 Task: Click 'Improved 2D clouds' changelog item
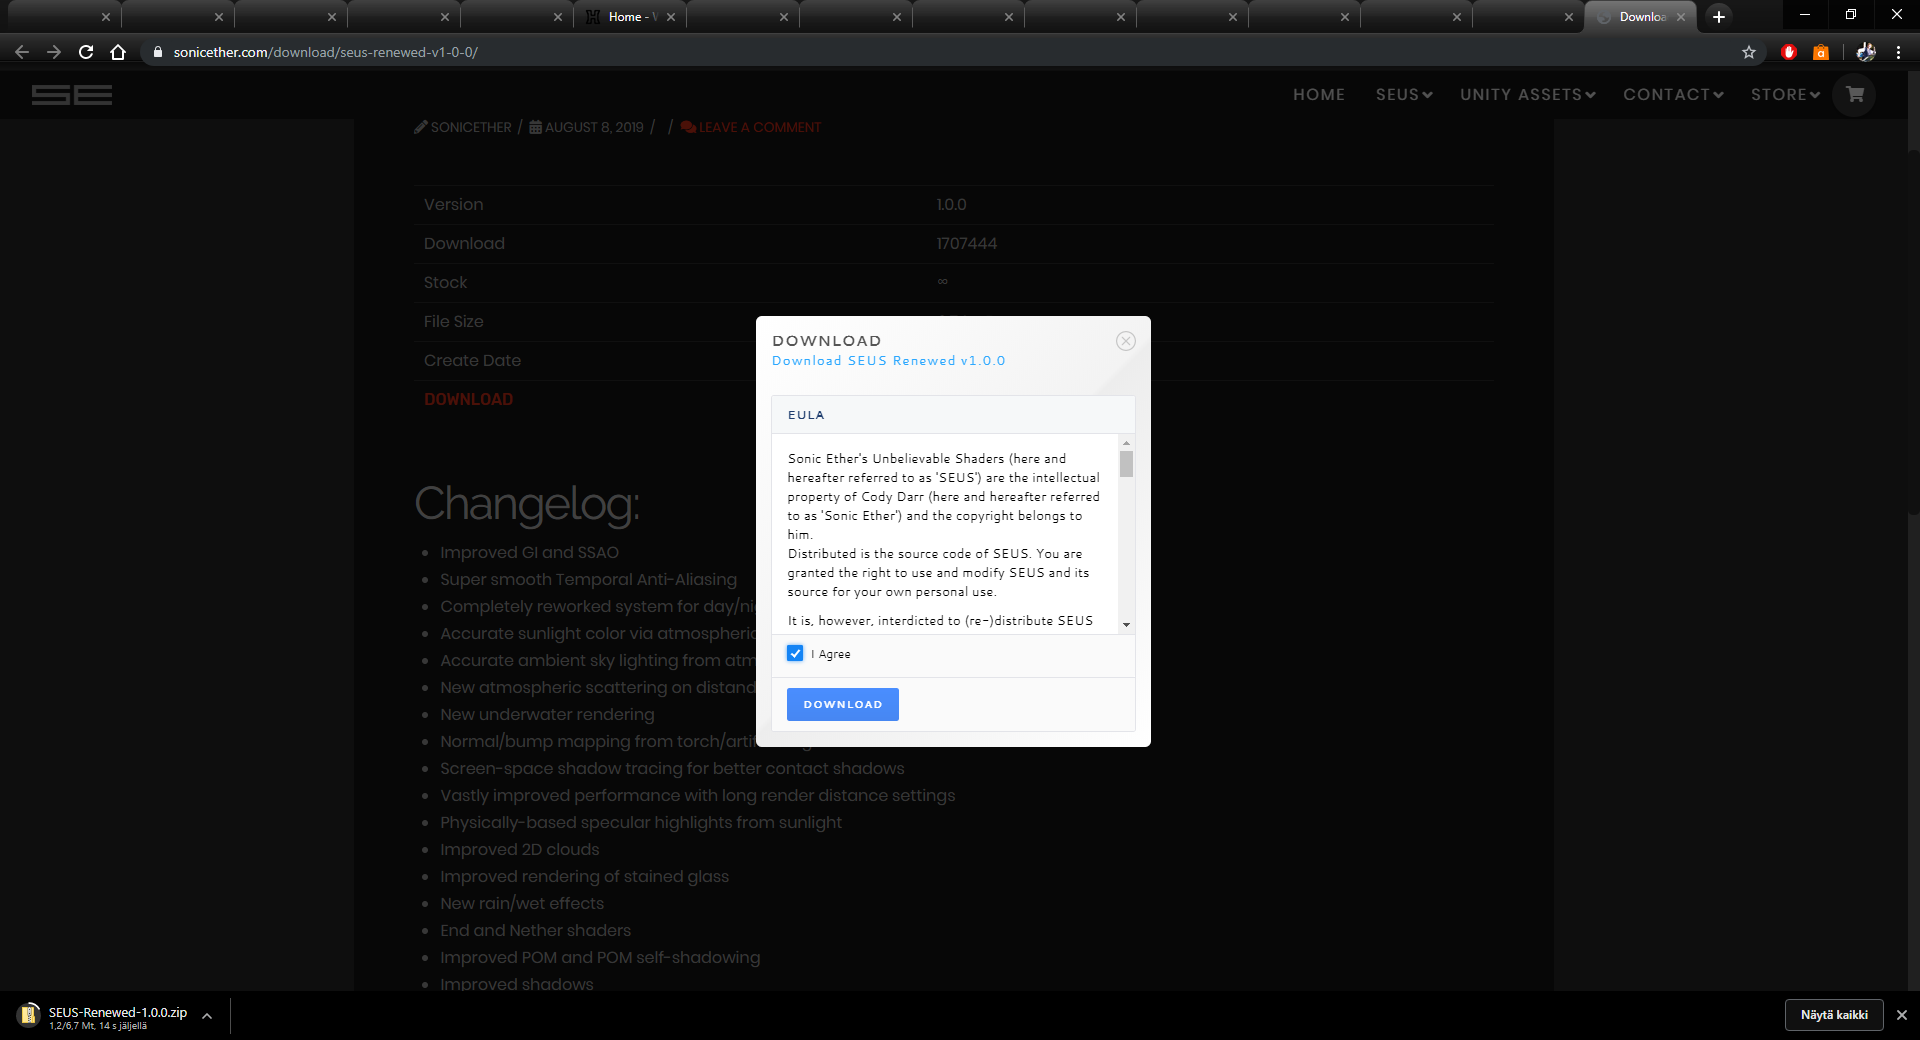tap(519, 849)
